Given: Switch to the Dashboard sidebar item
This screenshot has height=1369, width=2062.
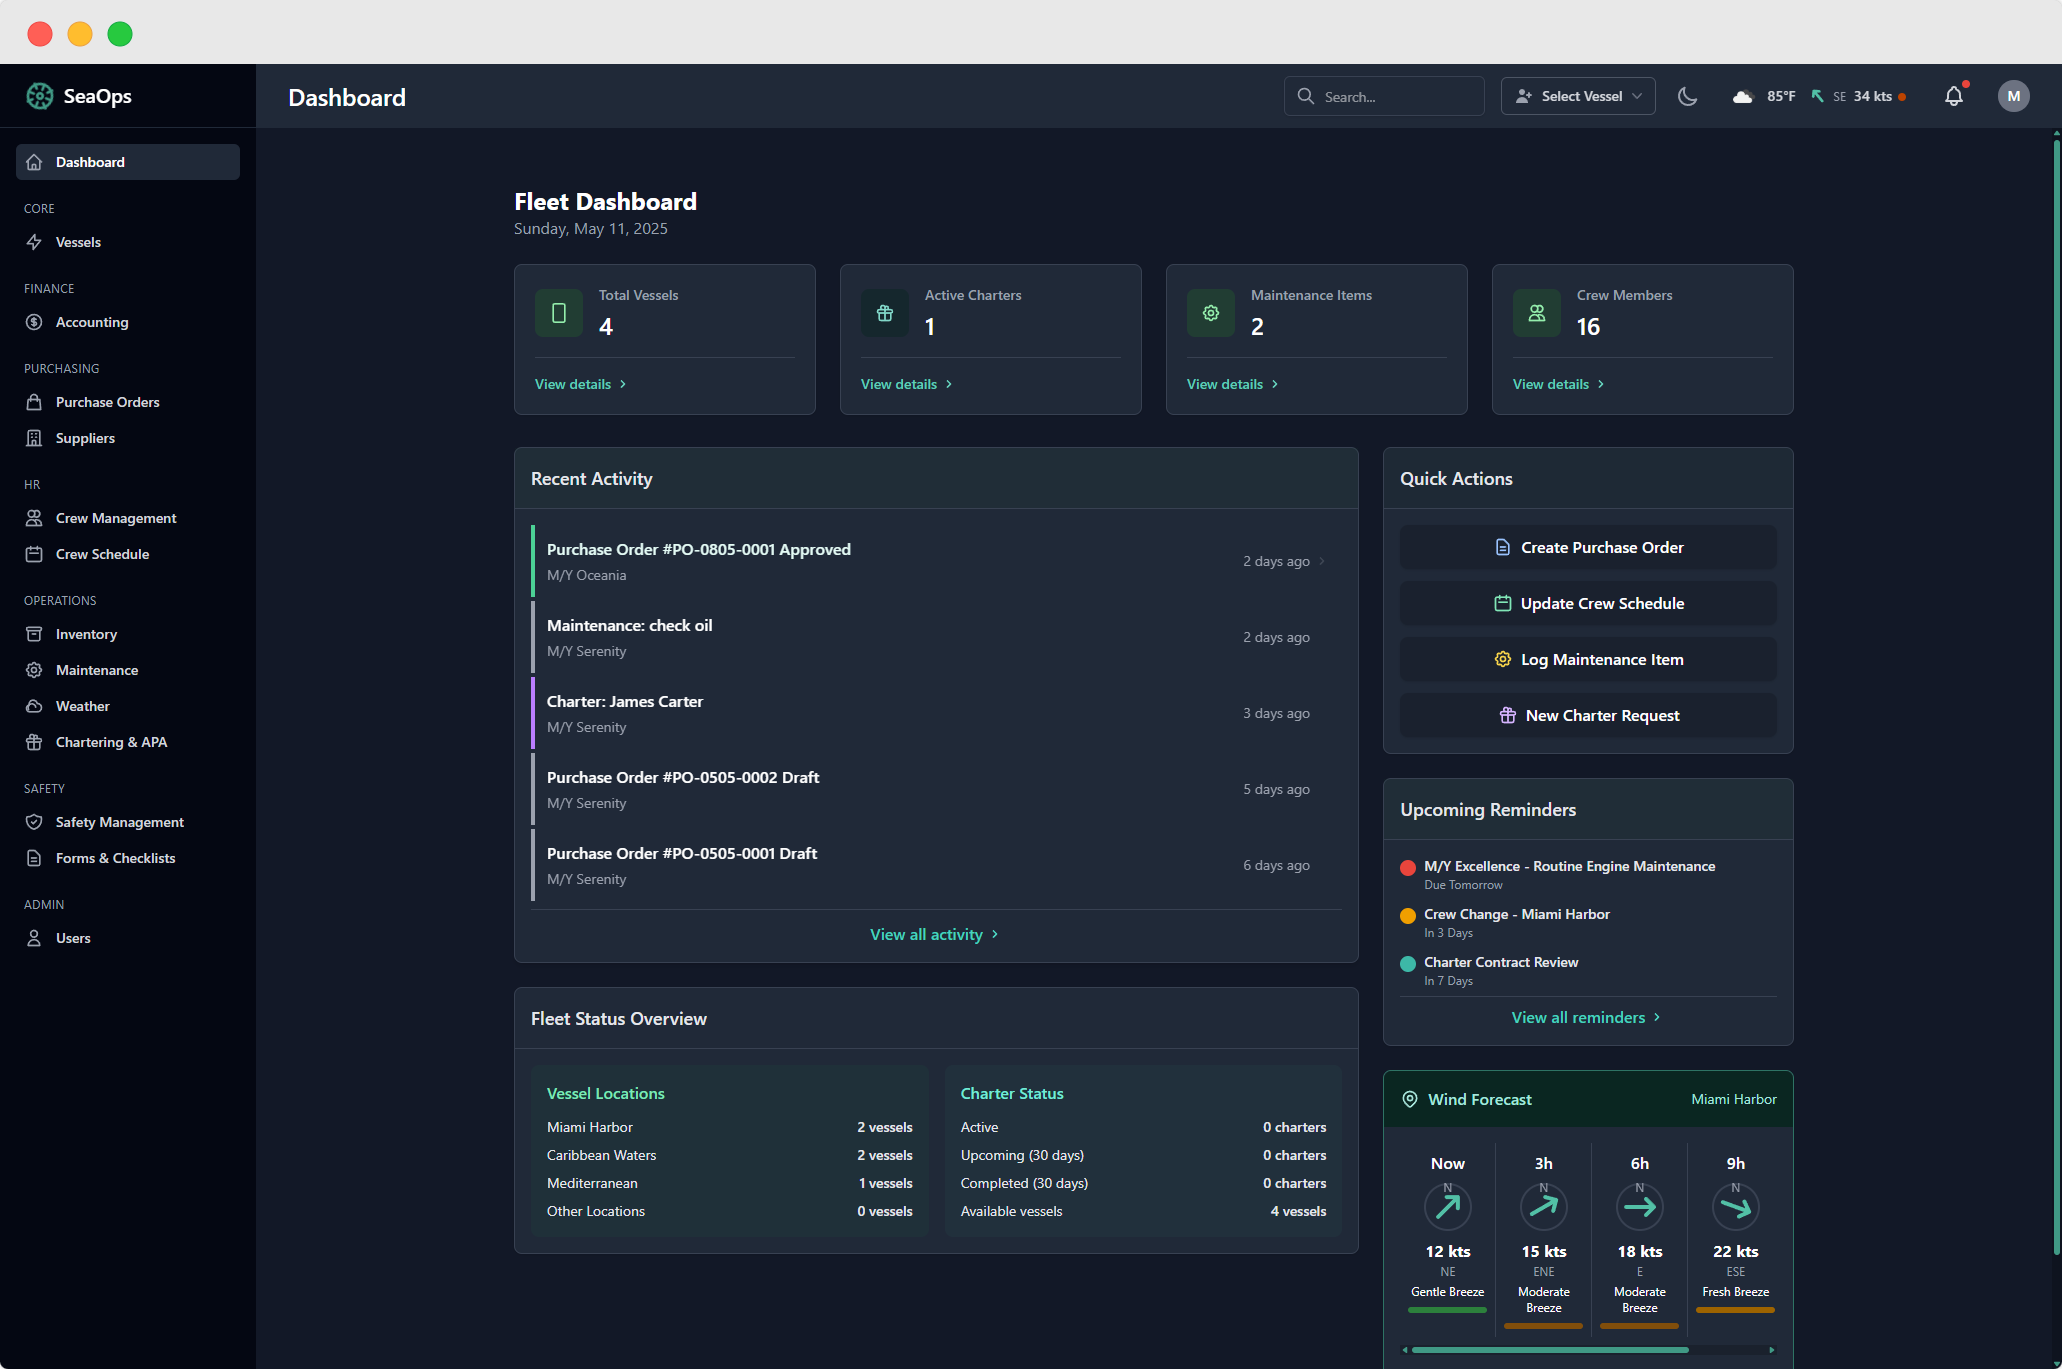Looking at the screenshot, I should tap(90, 162).
